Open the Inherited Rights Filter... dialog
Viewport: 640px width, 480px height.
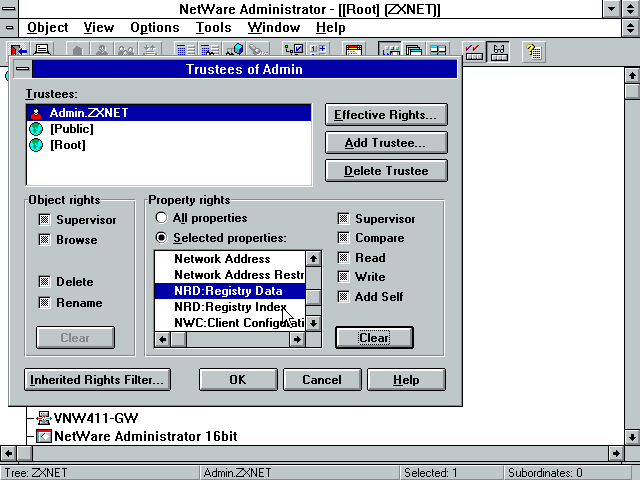point(97,380)
